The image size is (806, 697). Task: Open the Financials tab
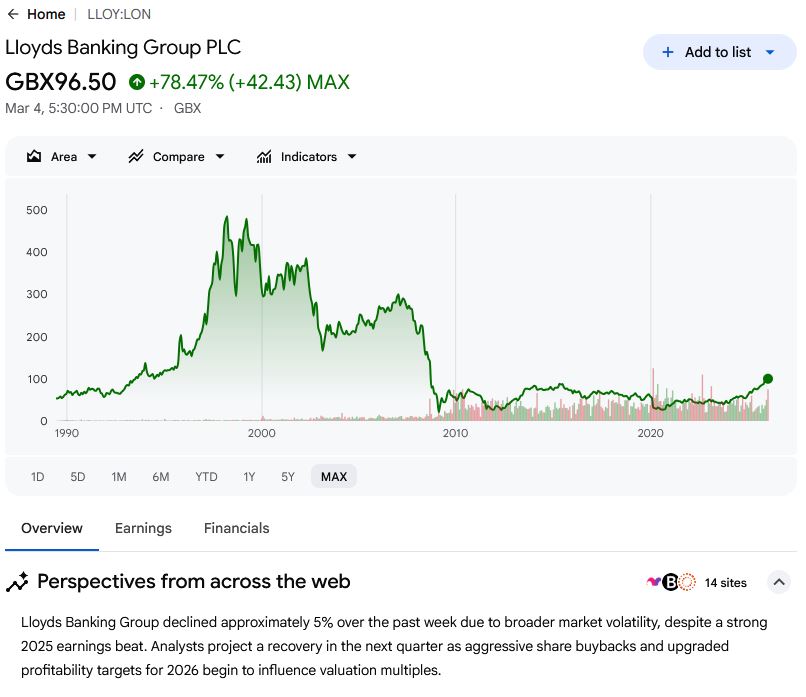pos(236,528)
